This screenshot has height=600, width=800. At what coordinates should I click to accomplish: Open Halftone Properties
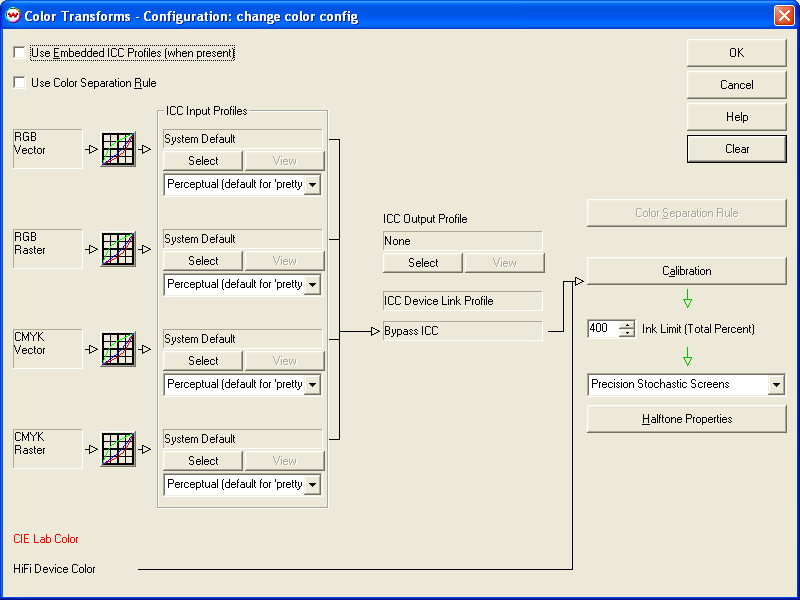[686, 419]
